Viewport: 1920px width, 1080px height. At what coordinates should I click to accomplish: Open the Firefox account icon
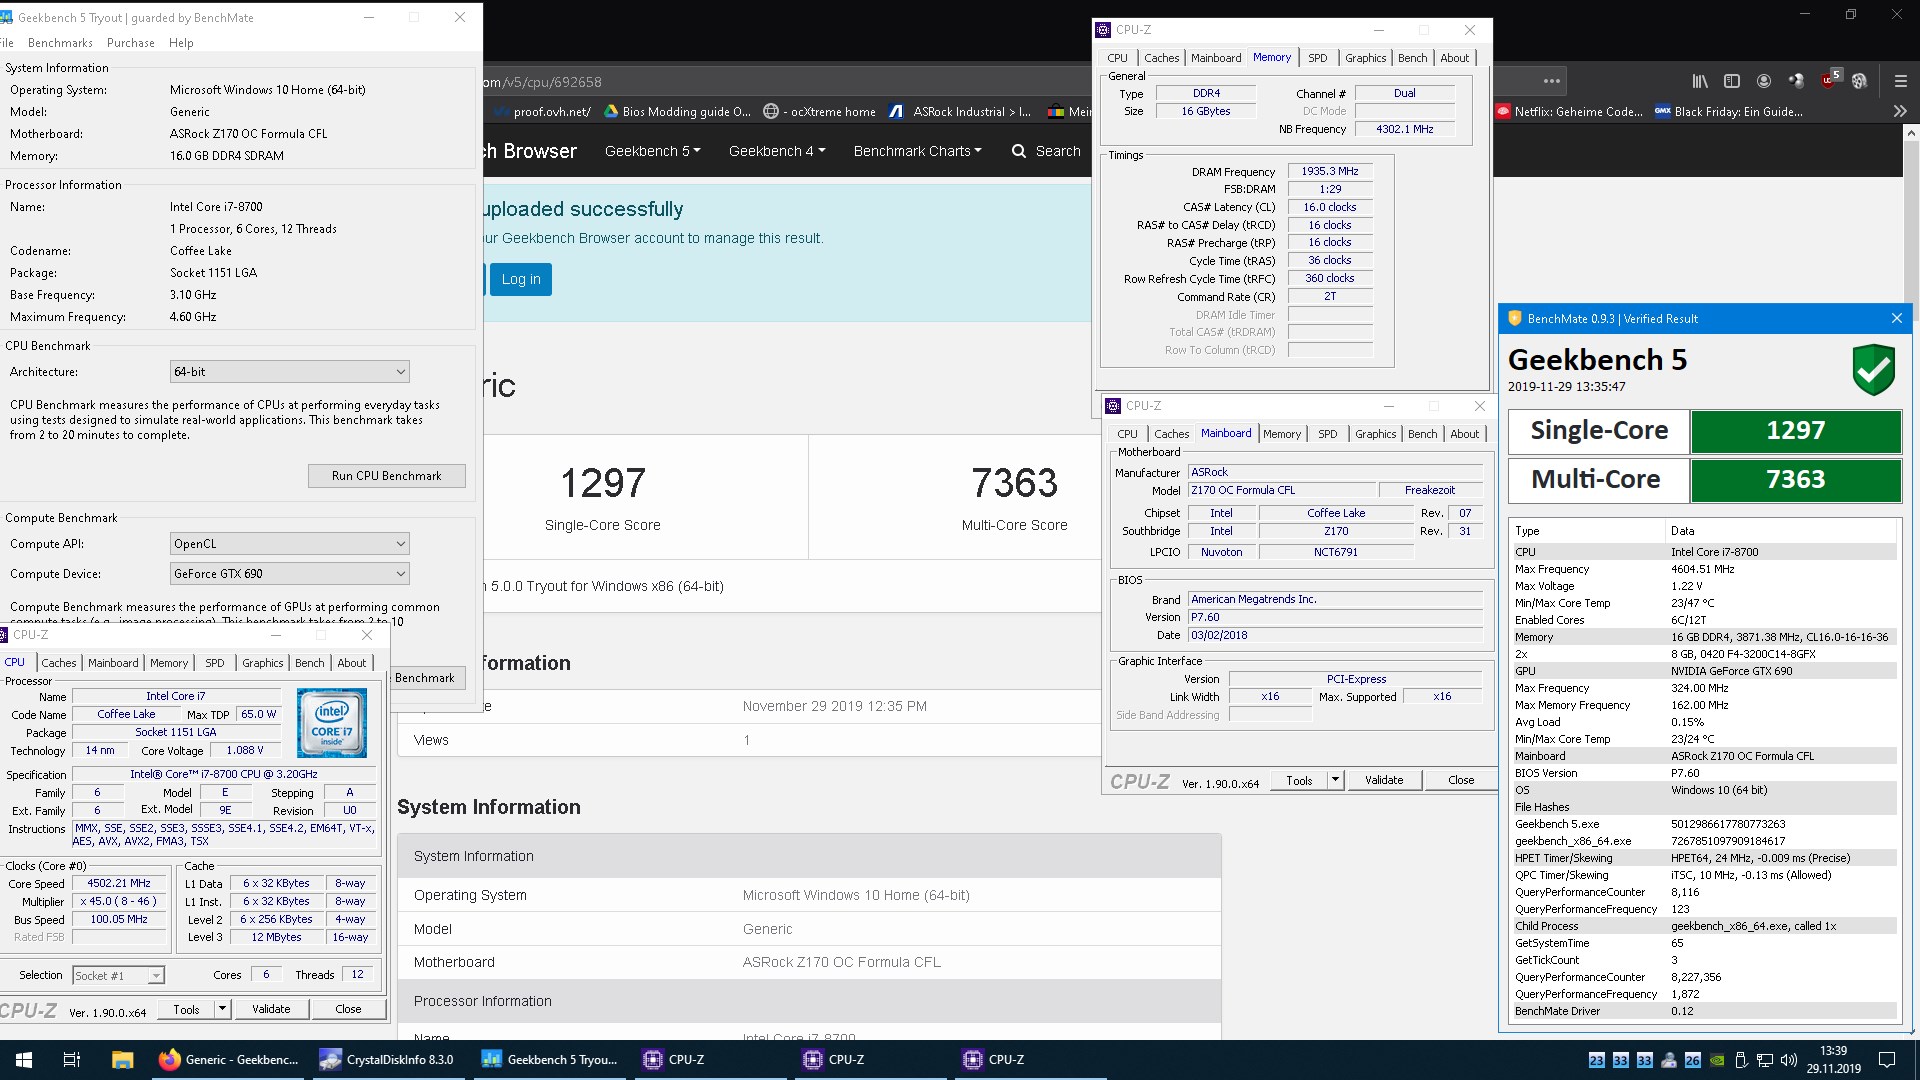[1764, 81]
